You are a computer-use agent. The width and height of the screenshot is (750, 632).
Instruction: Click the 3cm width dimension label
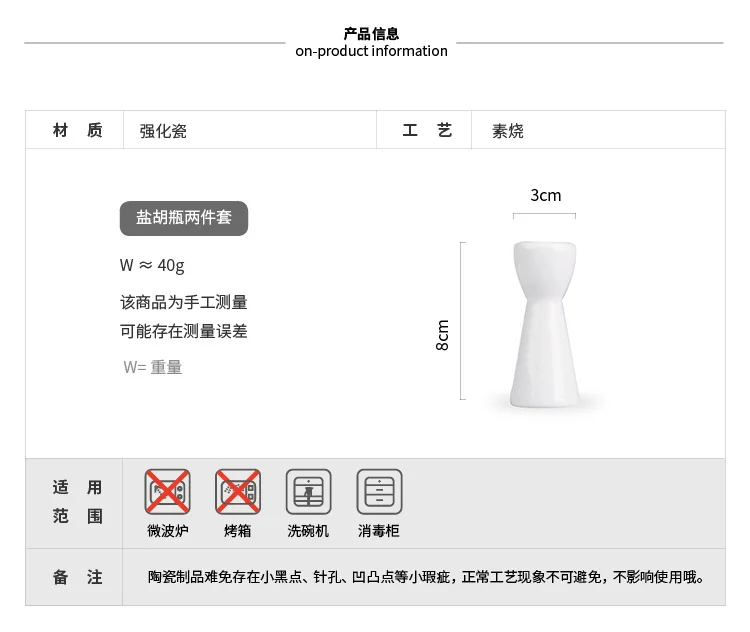tap(545, 195)
